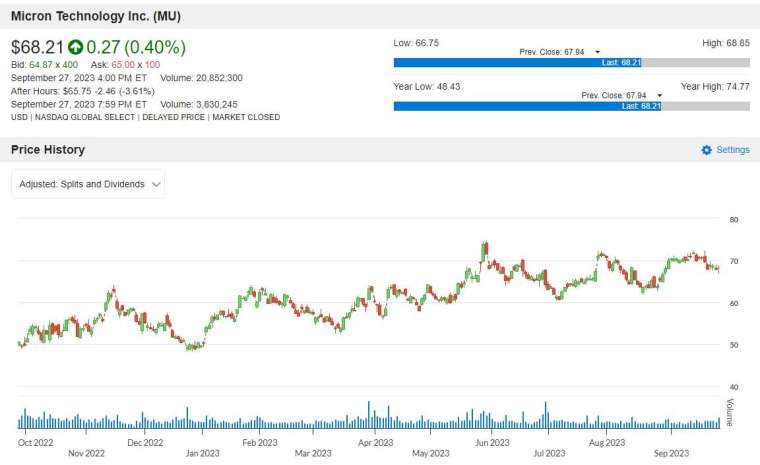Click the Jan 2023 axis label
The image size is (760, 465).
coord(203,453)
